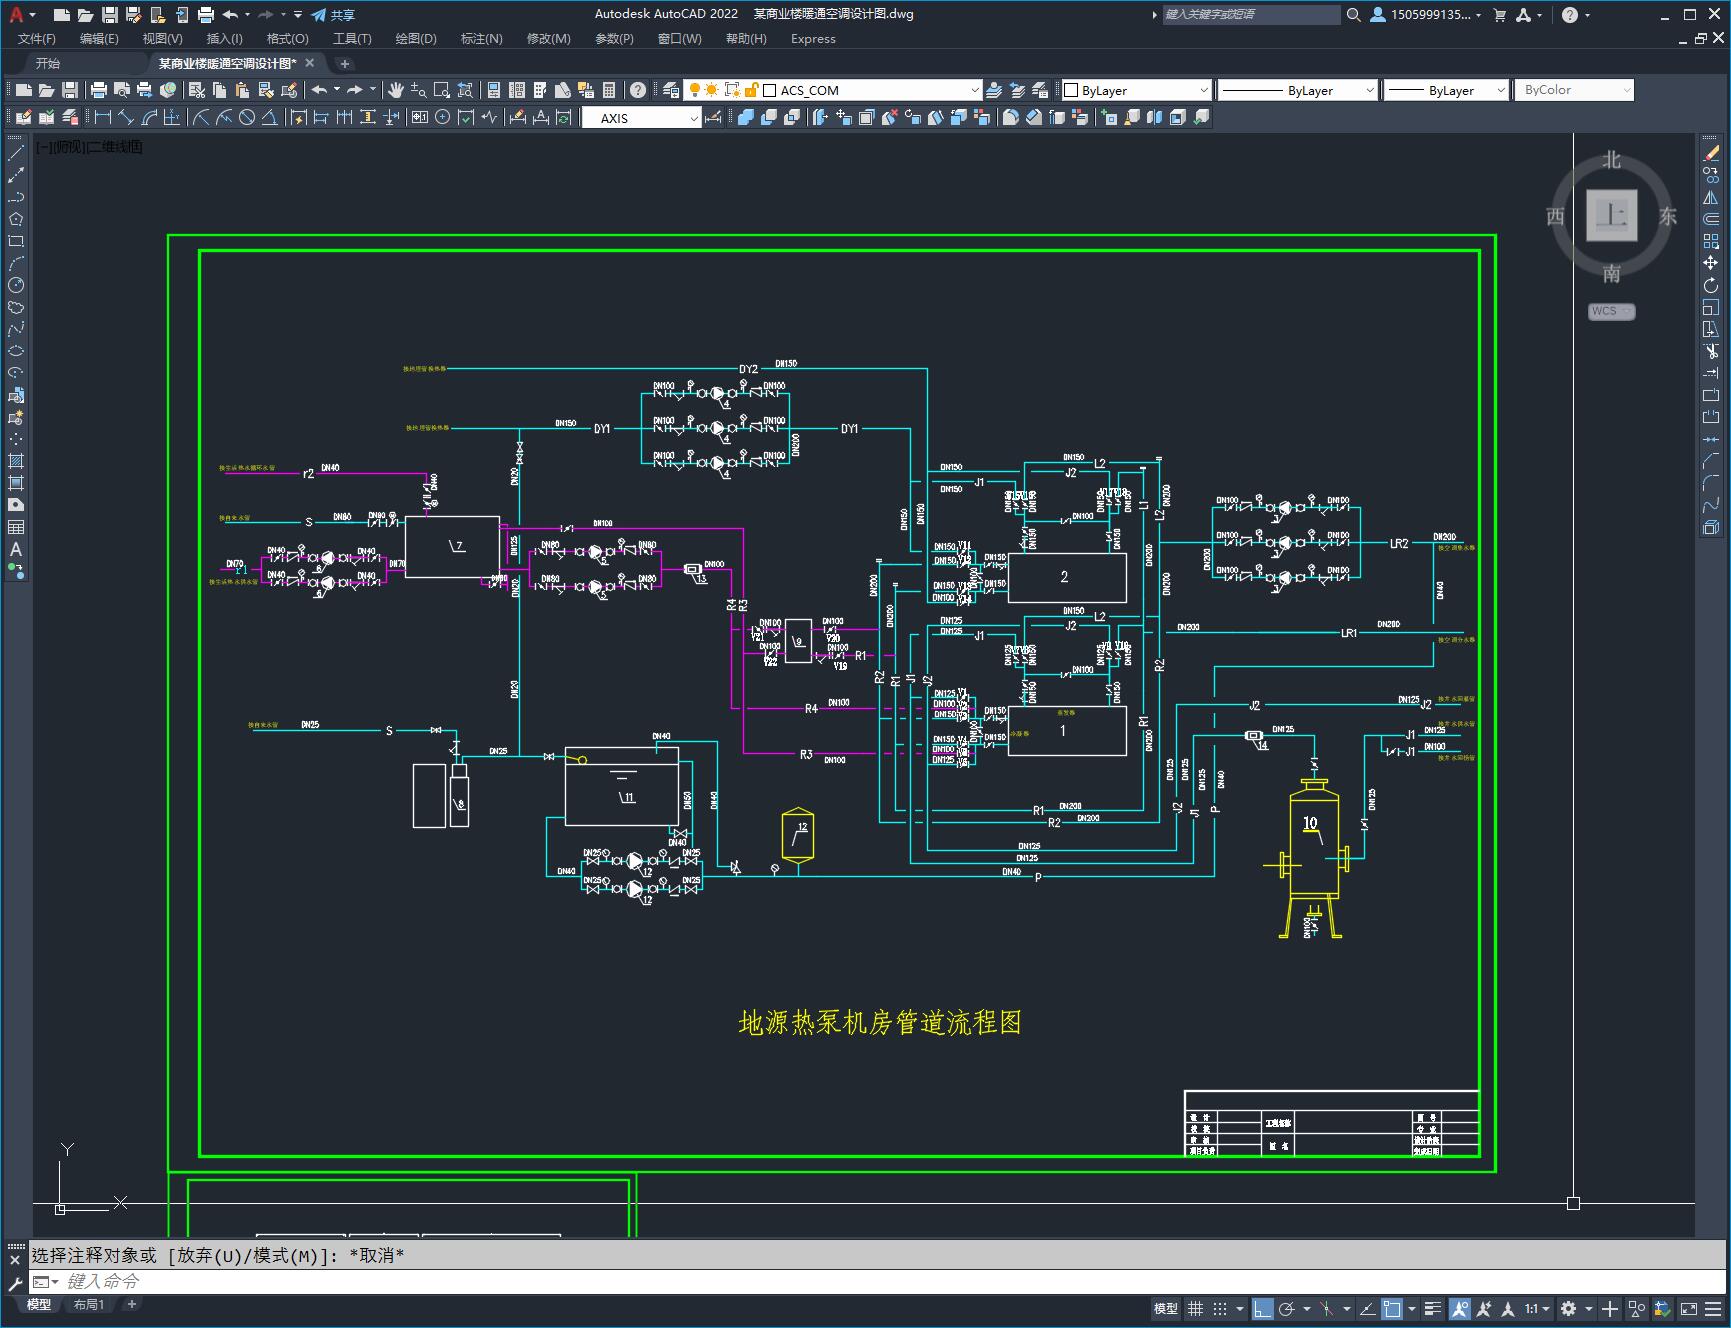This screenshot has height=1328, width=1731.
Task: Open the annotation scale 1:1 dropdown
Action: [1537, 1308]
